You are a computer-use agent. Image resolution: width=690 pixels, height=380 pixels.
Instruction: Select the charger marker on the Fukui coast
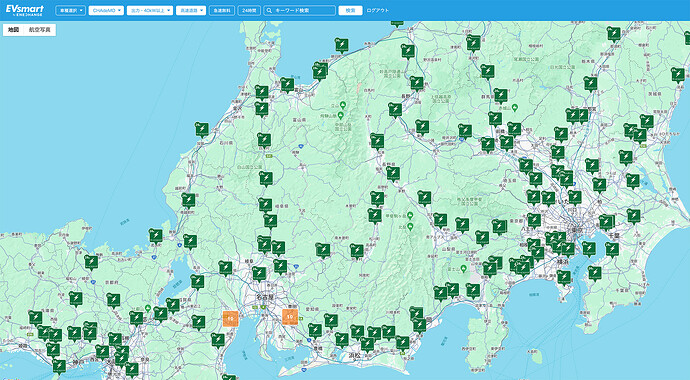pos(188,200)
